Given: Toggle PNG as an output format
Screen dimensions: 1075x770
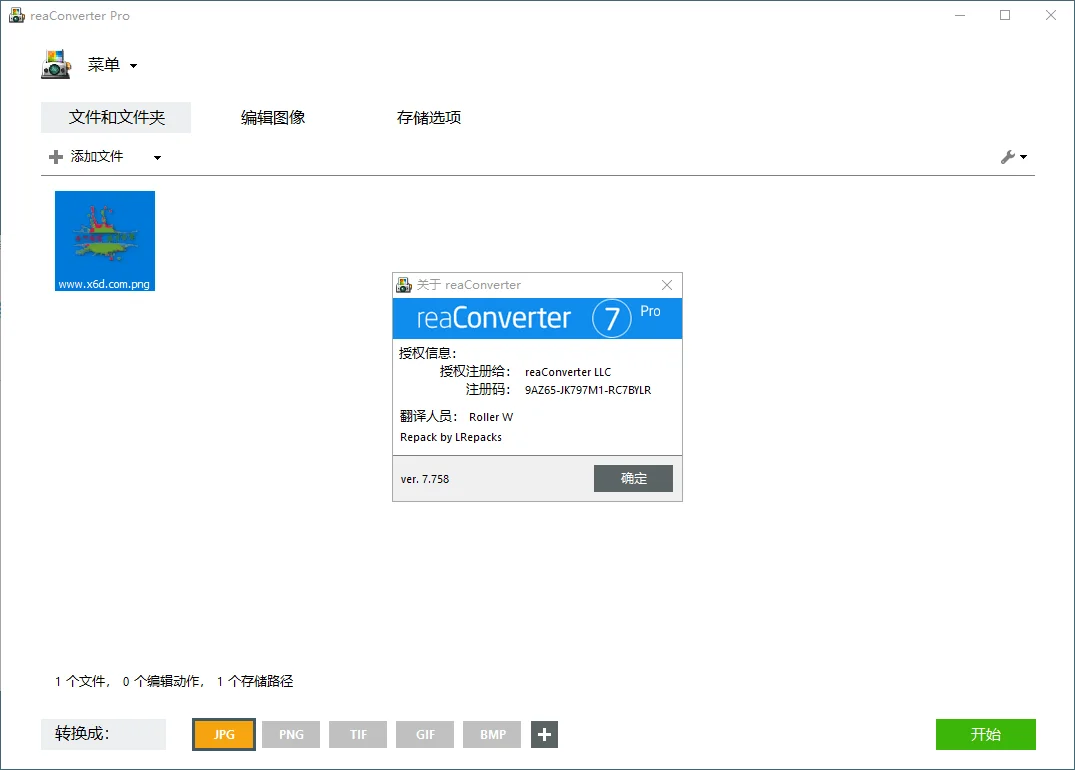Looking at the screenshot, I should click(x=290, y=734).
